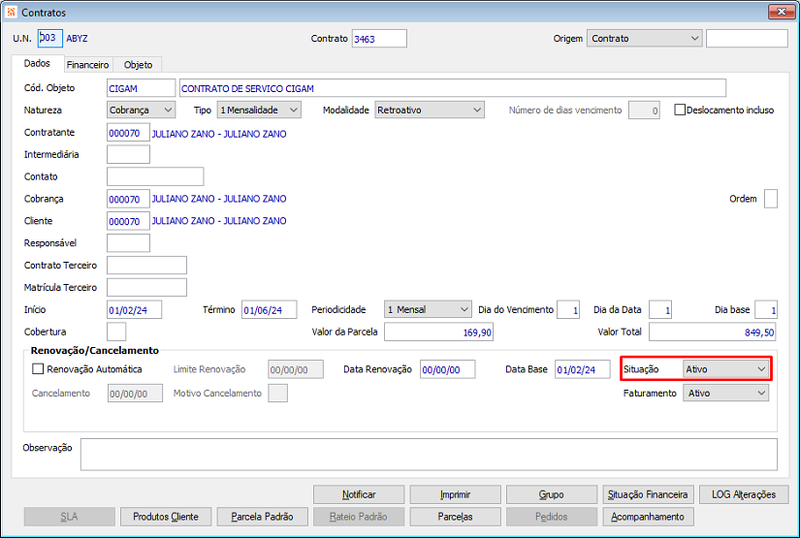Open the Faturamento dropdown

[726, 393]
